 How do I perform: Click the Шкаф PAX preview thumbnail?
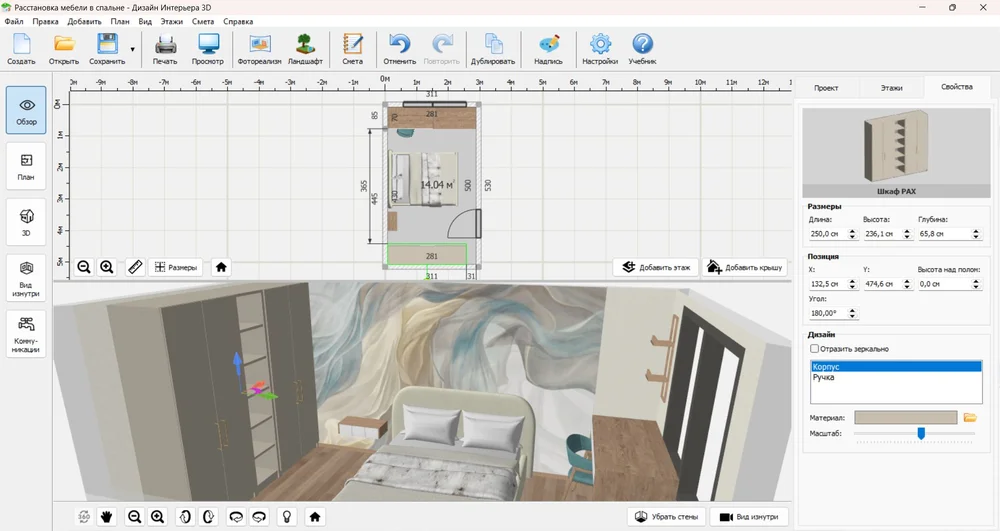pos(896,152)
